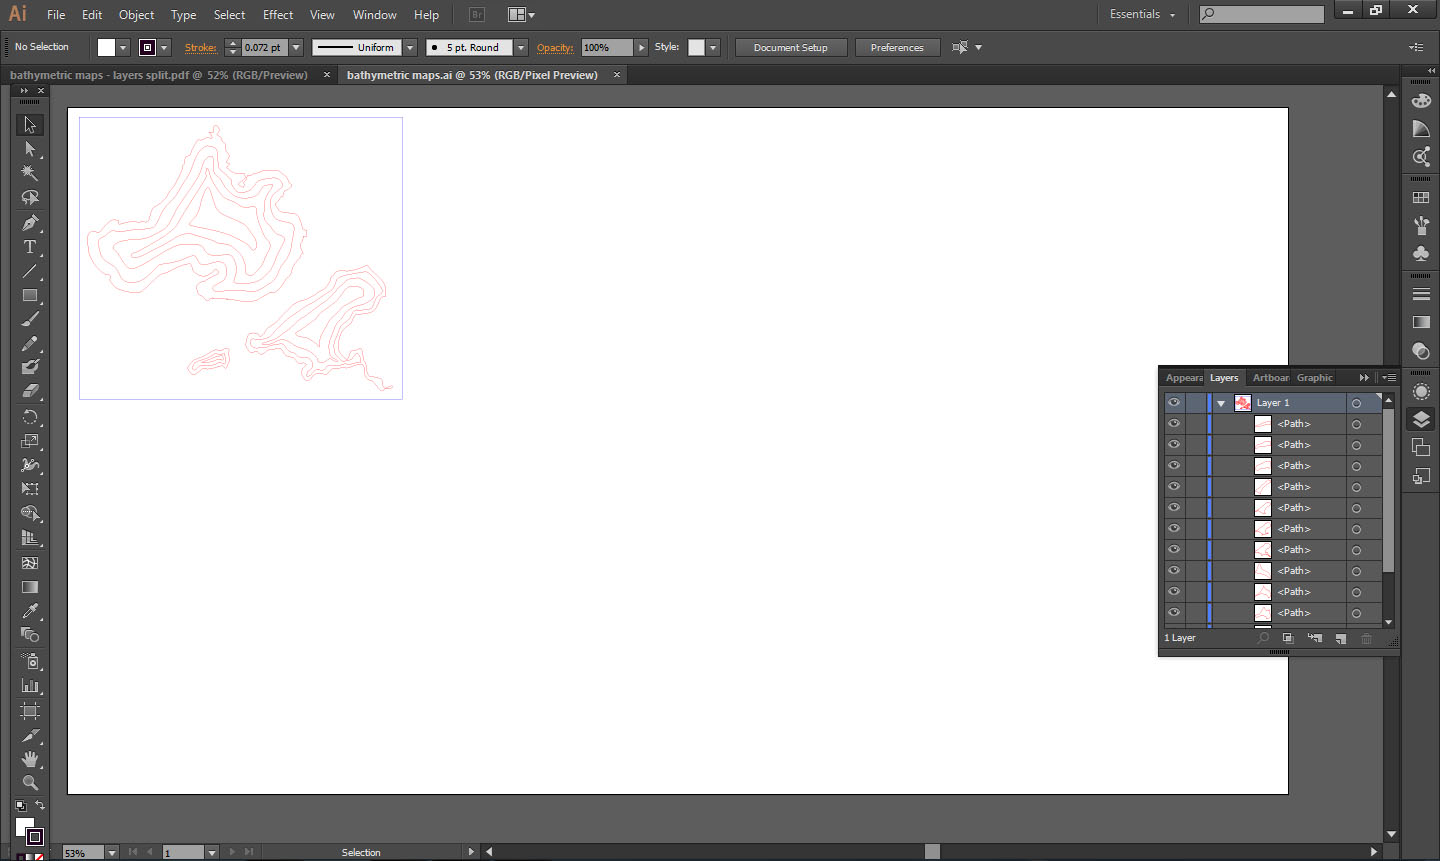Select the Shape Builder tool
The width and height of the screenshot is (1440, 861).
[30, 513]
